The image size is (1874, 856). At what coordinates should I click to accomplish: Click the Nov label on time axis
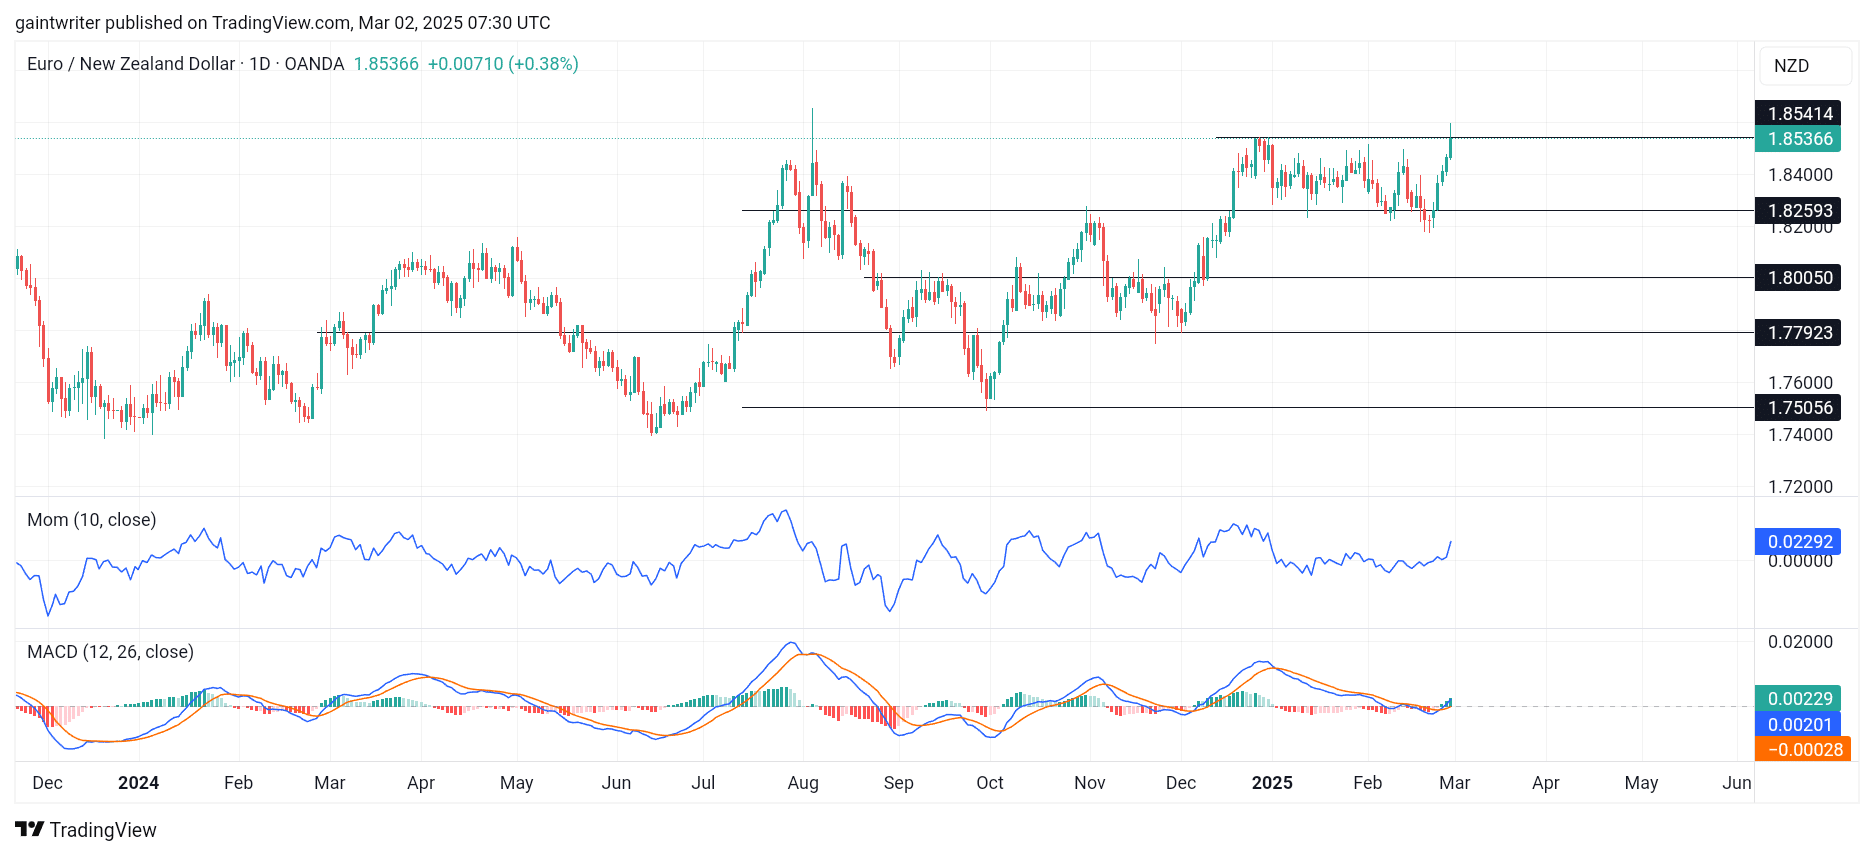pos(1089,783)
